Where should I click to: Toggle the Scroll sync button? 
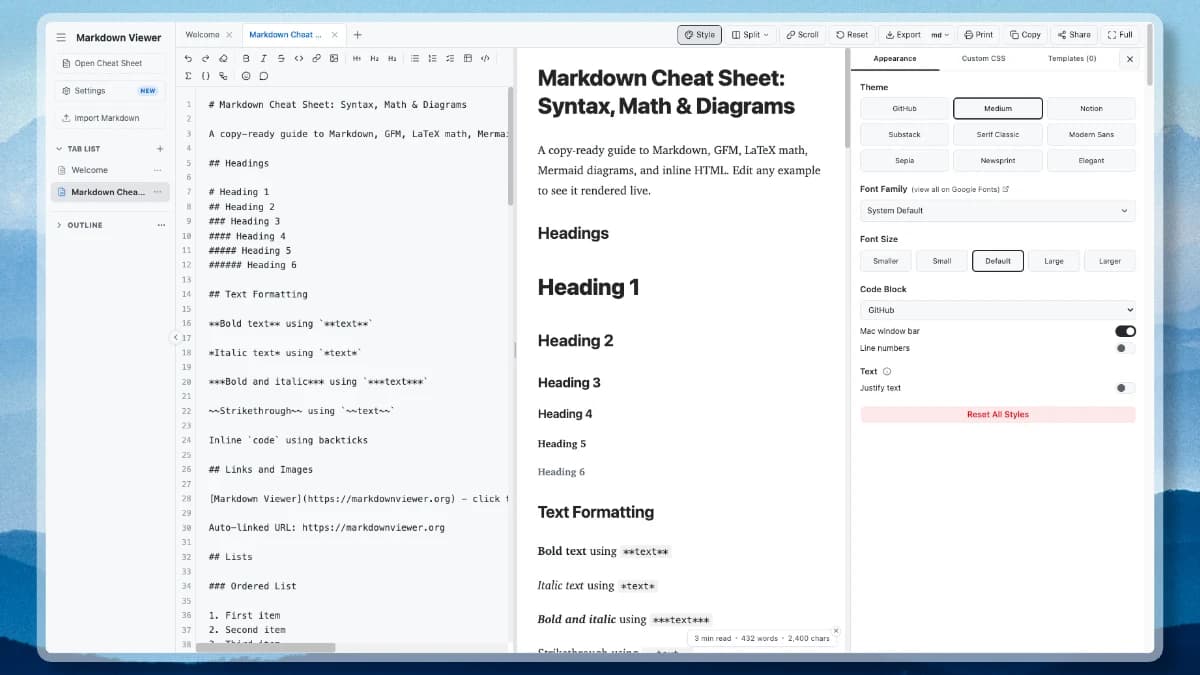point(802,34)
